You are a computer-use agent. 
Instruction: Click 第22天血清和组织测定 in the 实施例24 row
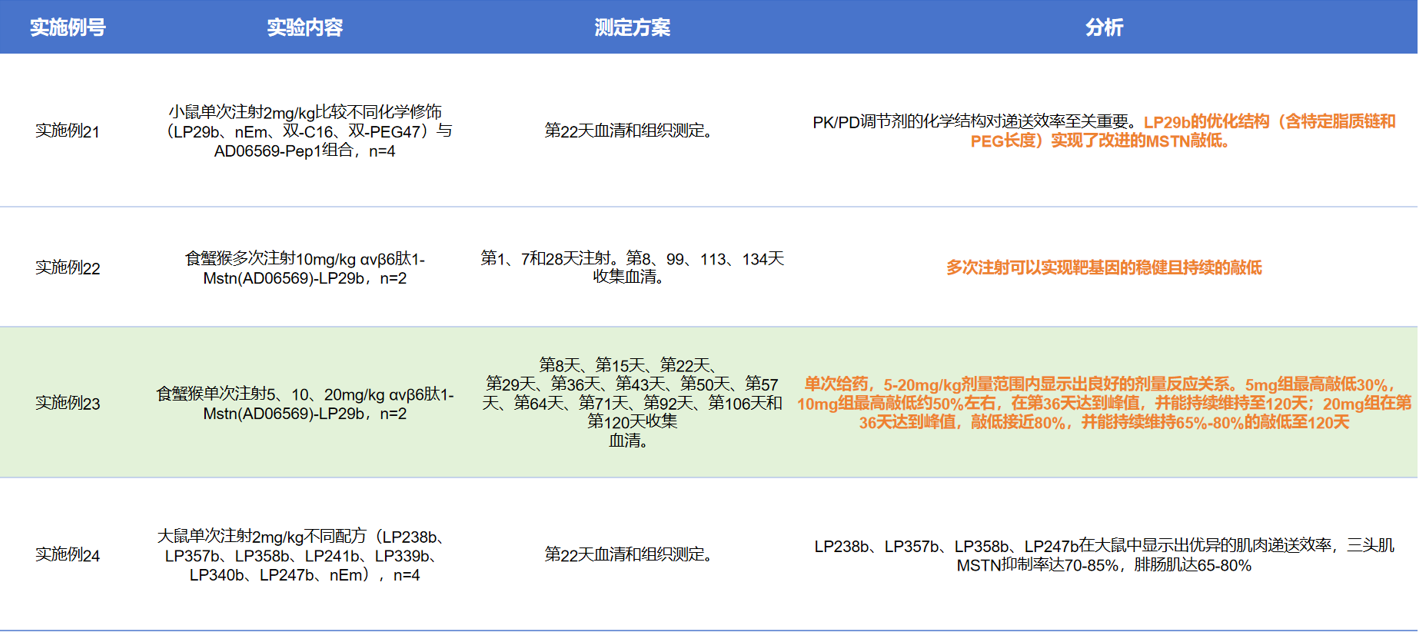[x=632, y=554]
